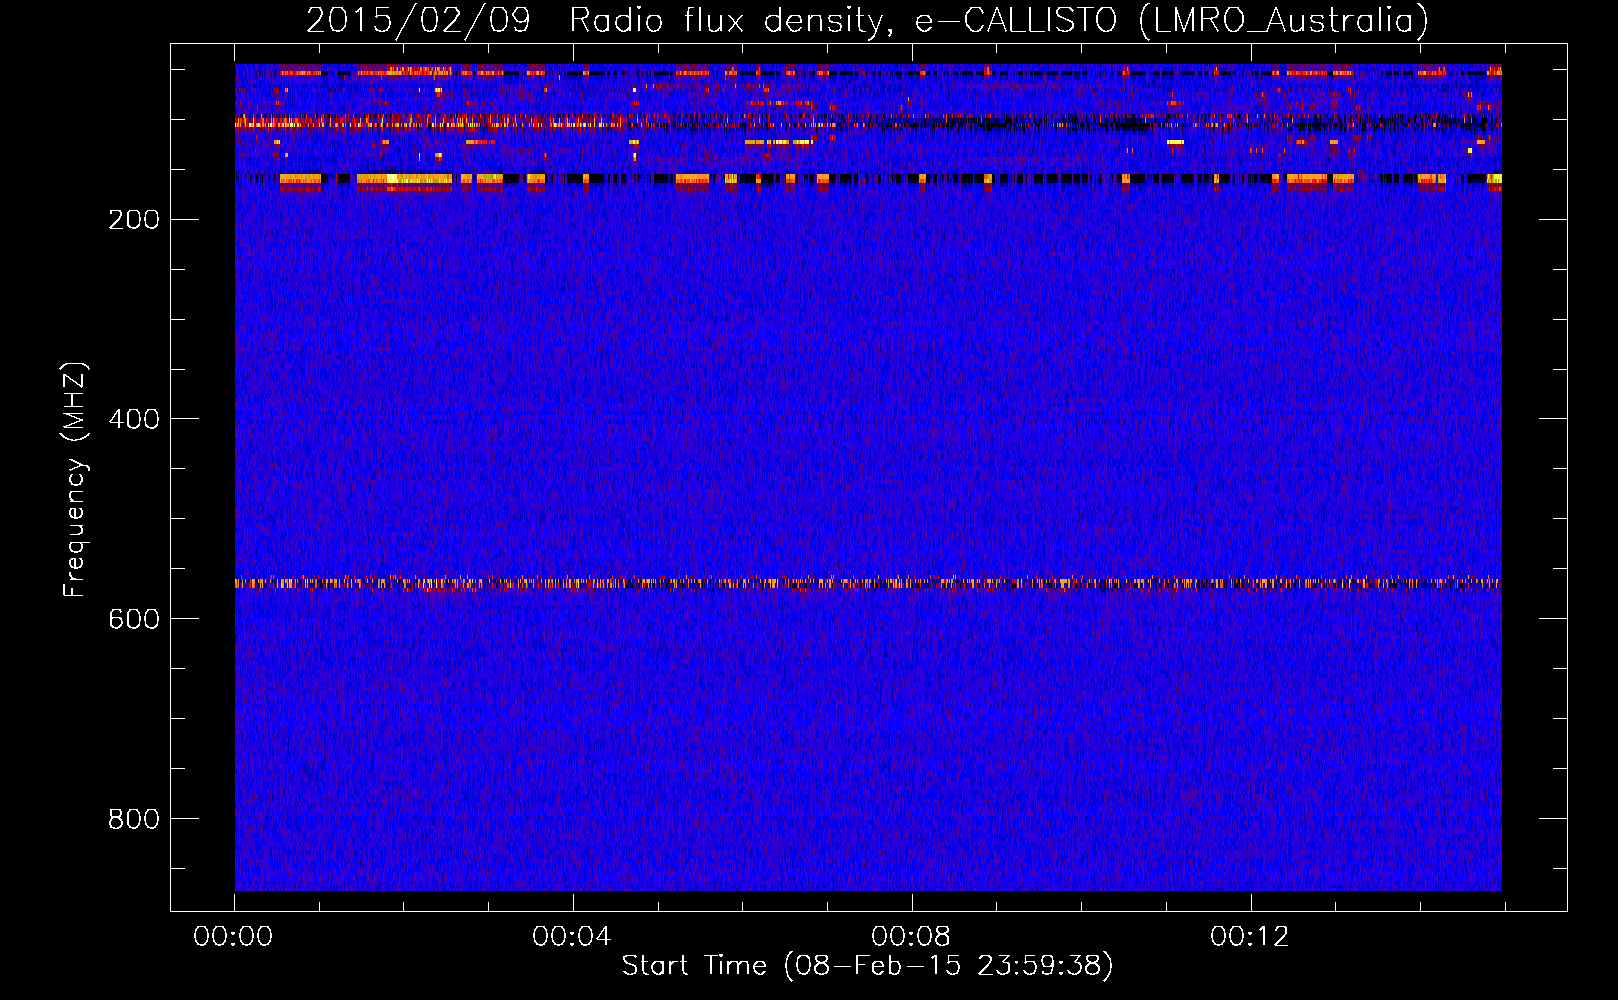Click the date '2015/02/09' in the title
The width and height of the screenshot is (1618, 1000).
pos(418,21)
